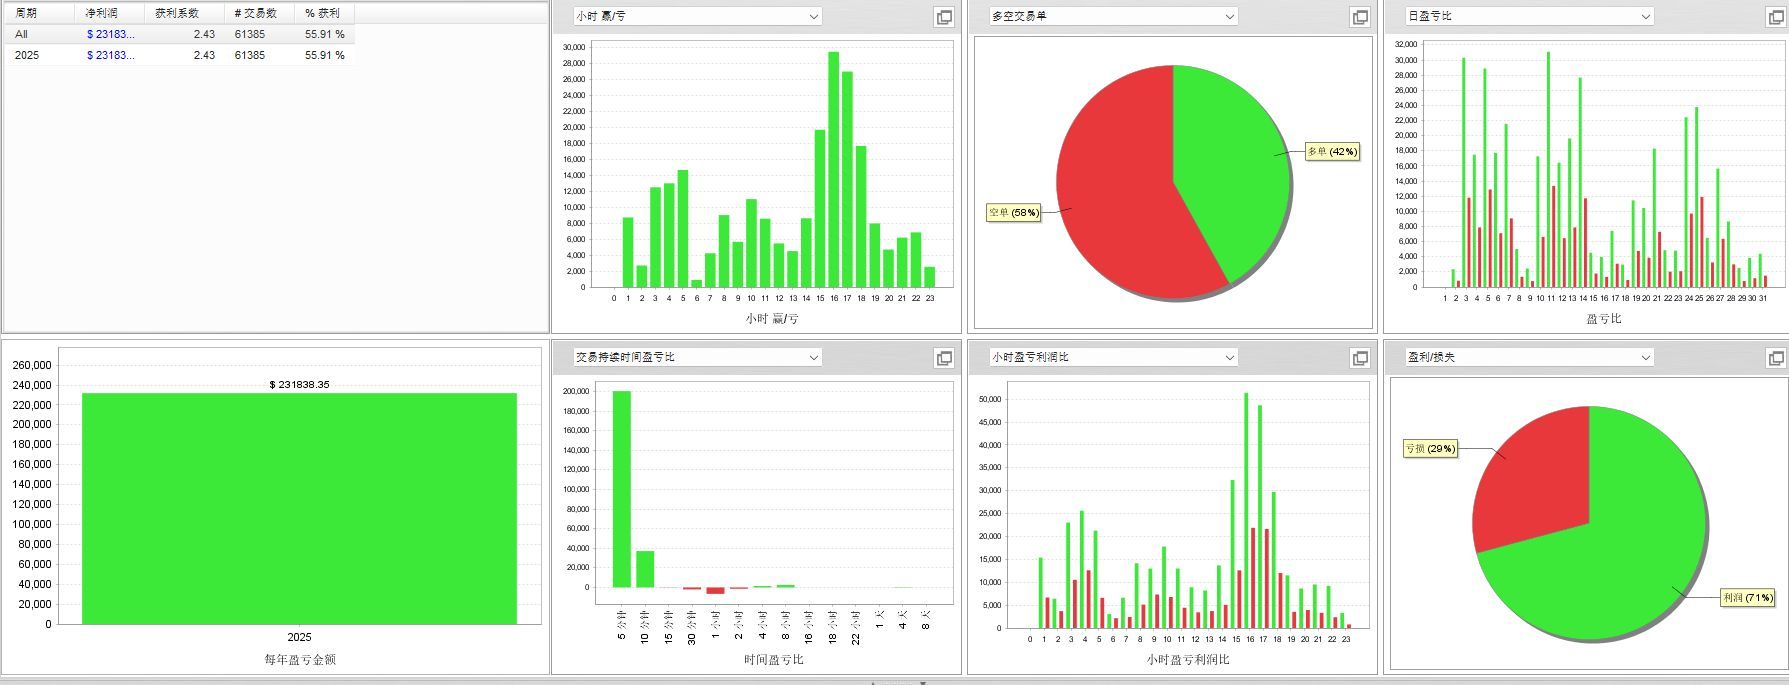Open the 盈利/损失 chart dropdown
Viewport: 1789px width, 685px height.
click(x=1645, y=358)
